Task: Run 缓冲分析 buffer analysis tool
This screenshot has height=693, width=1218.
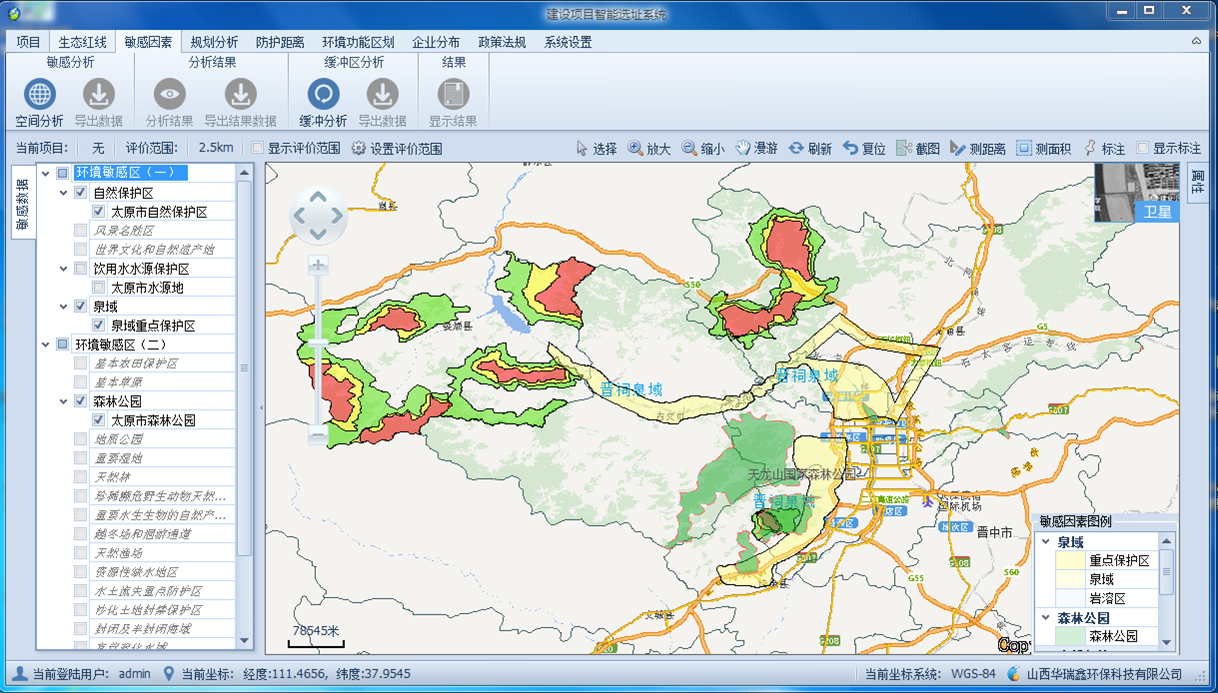Action: [322, 95]
